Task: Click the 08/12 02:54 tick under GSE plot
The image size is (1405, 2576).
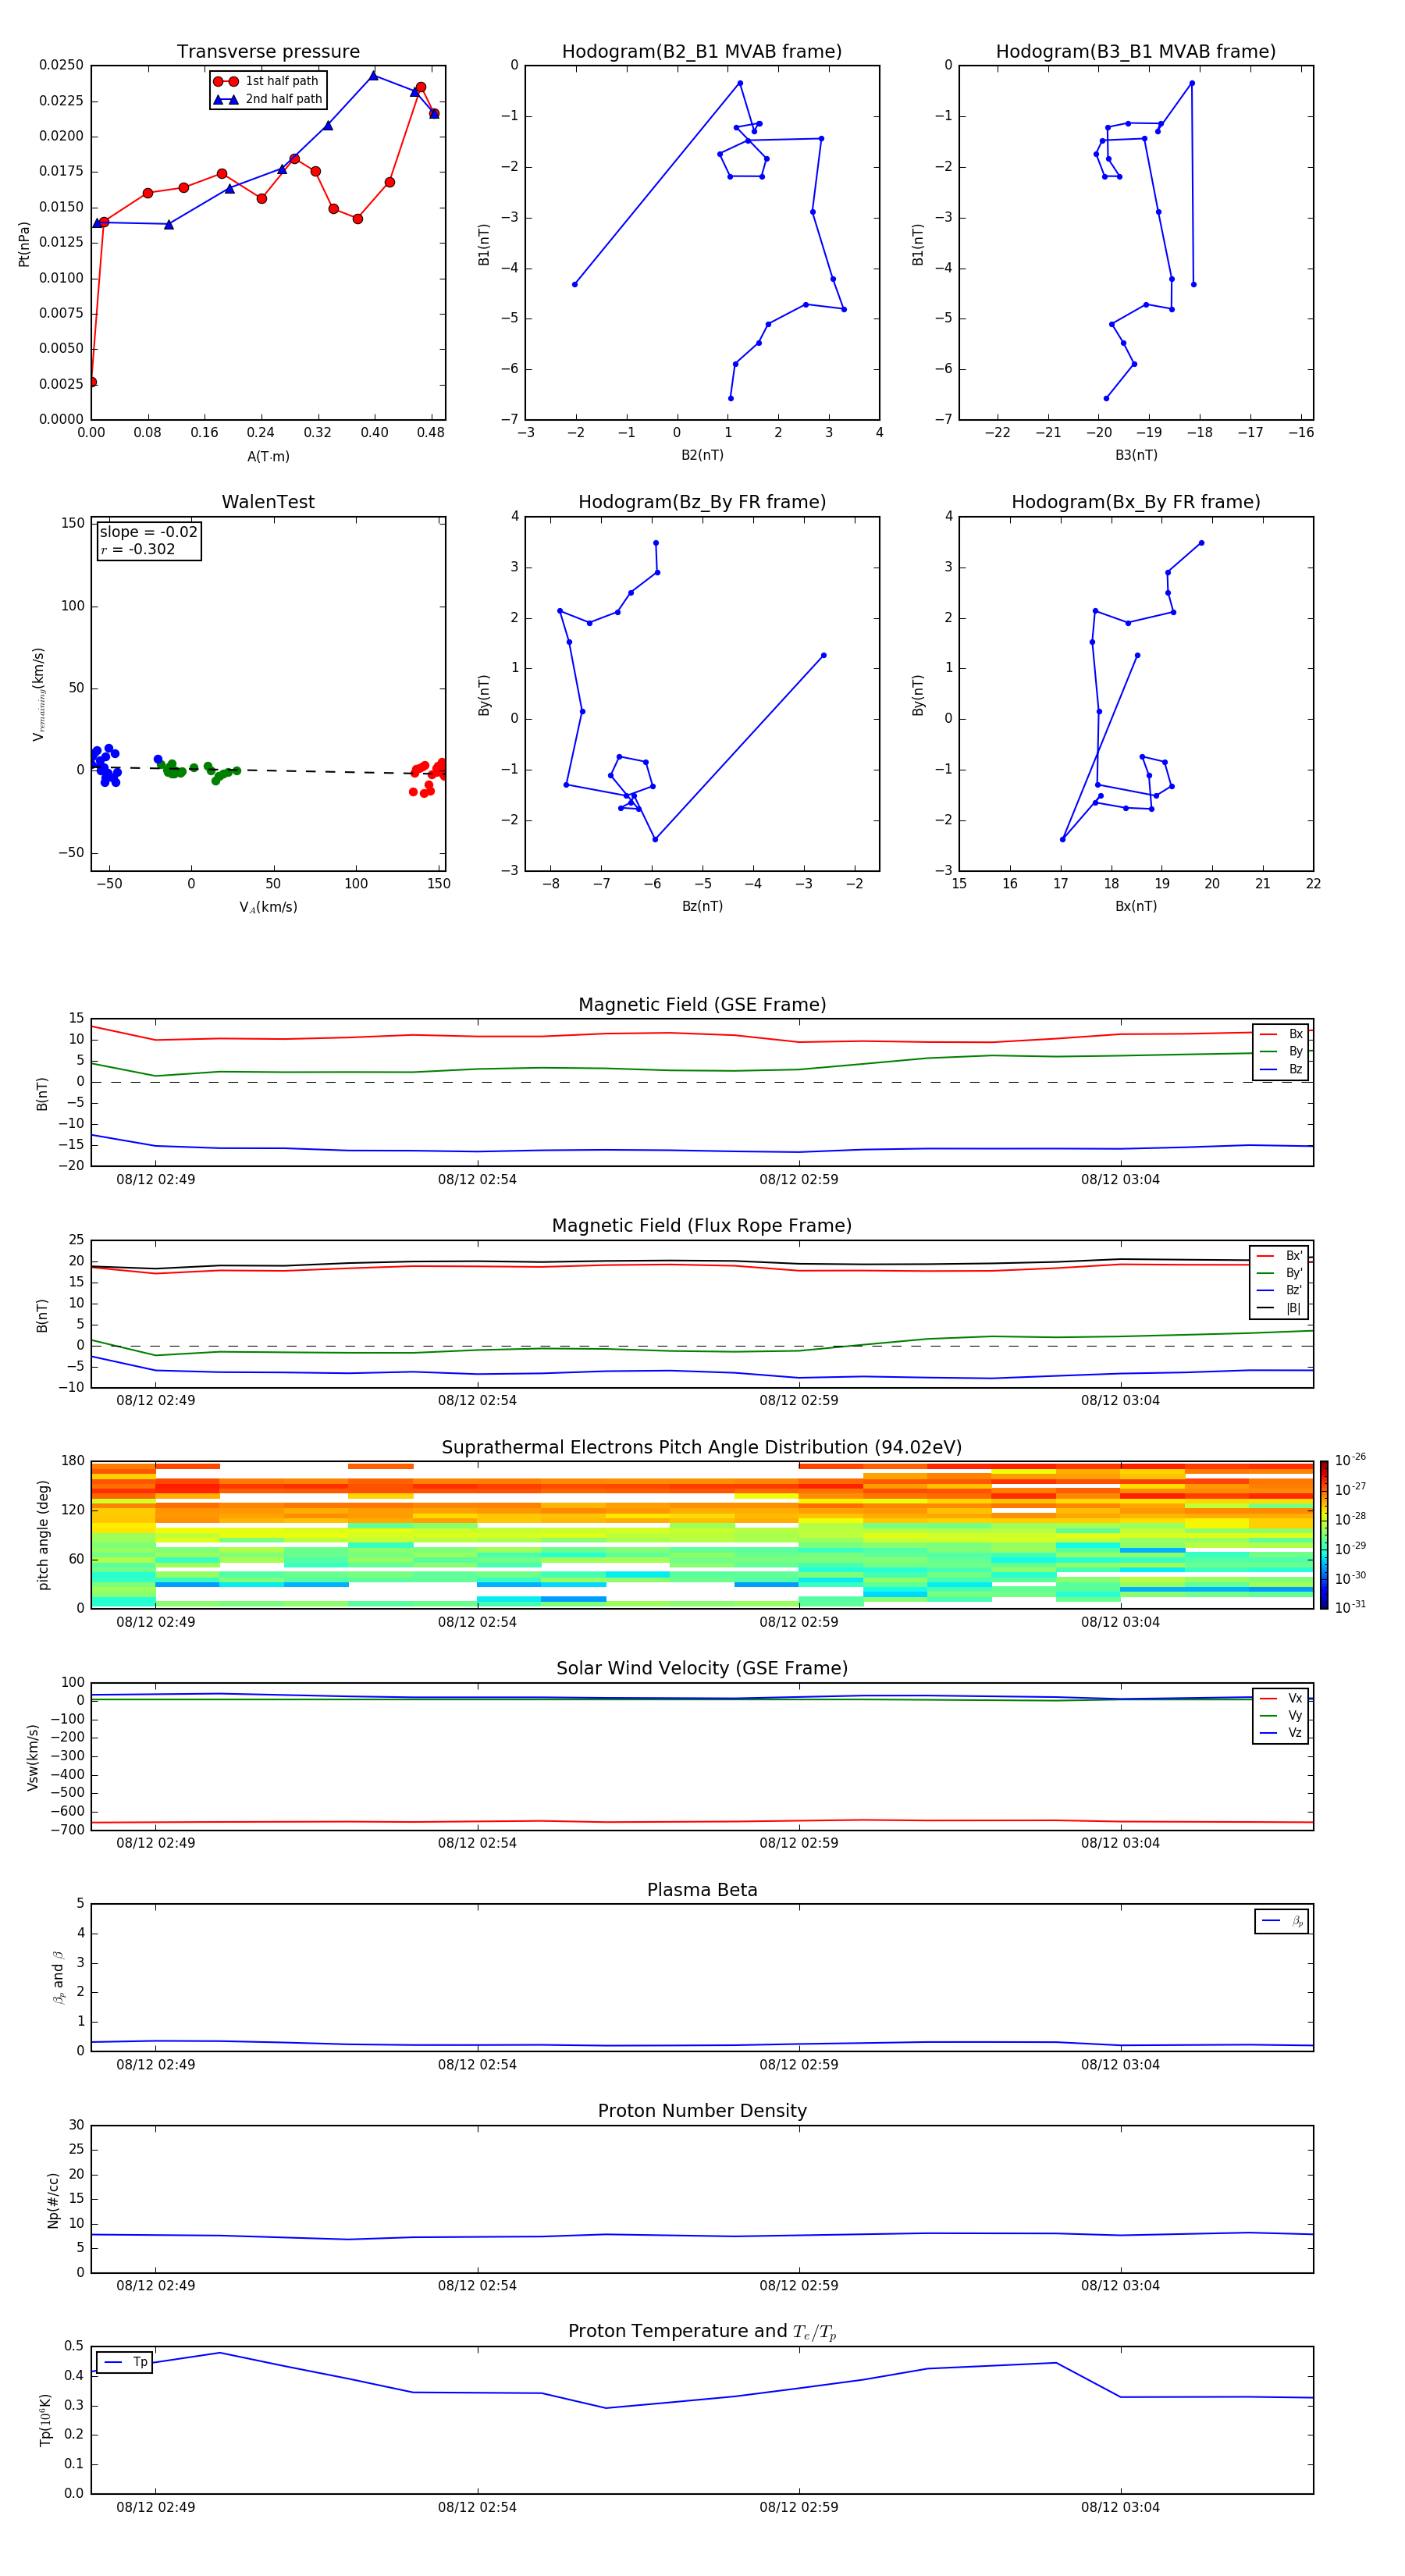Action: (x=477, y=1180)
